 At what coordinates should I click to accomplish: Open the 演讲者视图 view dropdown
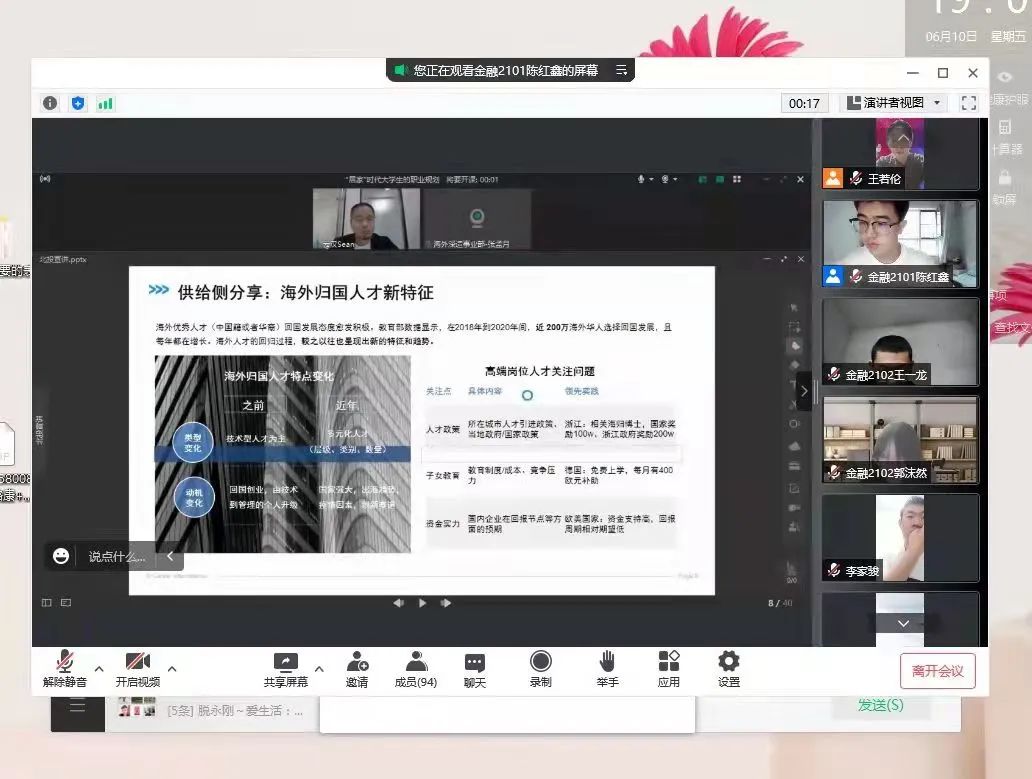click(x=893, y=103)
